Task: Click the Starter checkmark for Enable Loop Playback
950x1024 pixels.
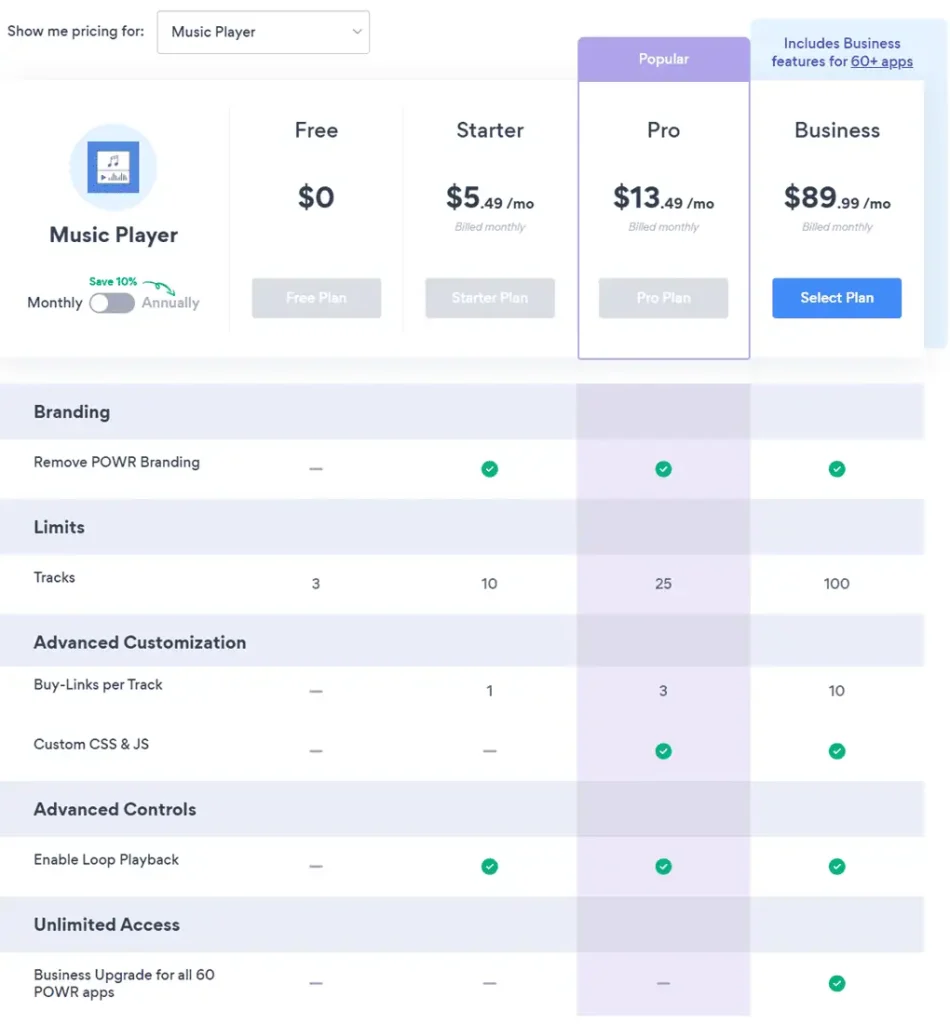Action: [489, 866]
